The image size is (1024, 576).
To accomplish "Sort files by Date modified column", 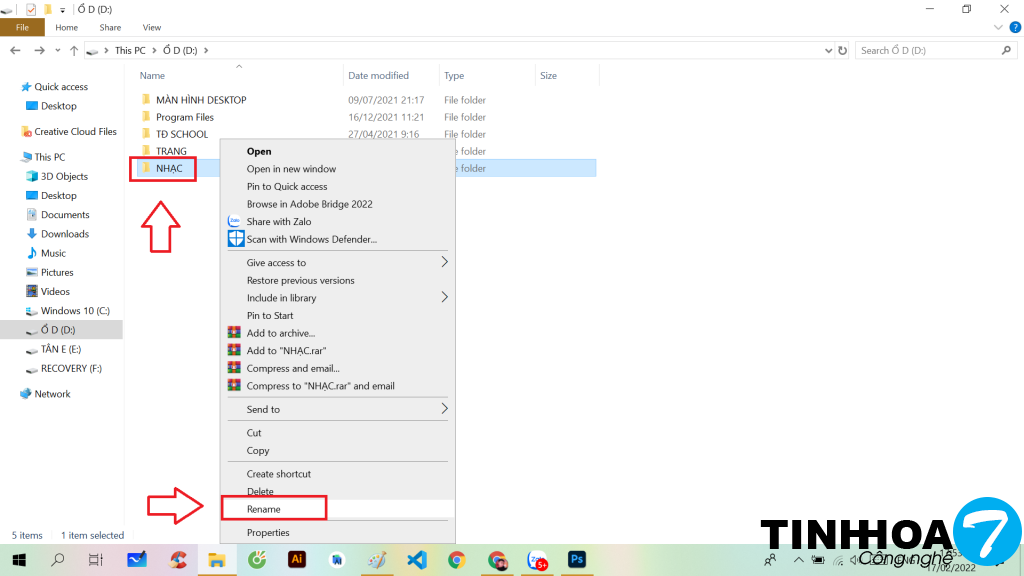I will (378, 76).
